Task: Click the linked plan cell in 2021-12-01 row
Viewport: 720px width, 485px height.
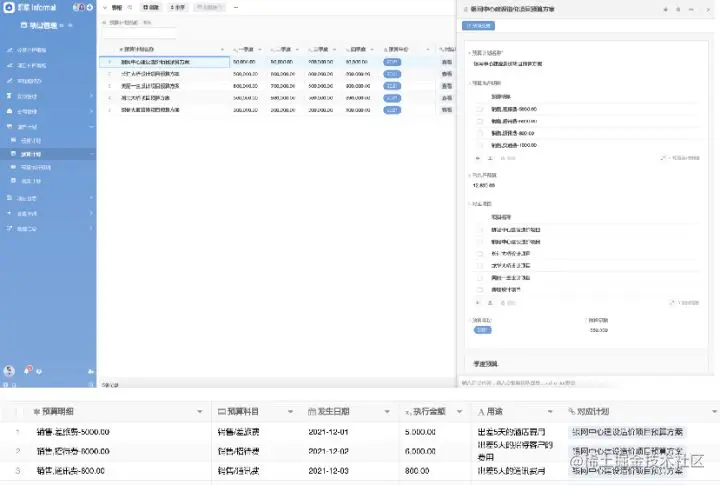Action: click(627, 432)
